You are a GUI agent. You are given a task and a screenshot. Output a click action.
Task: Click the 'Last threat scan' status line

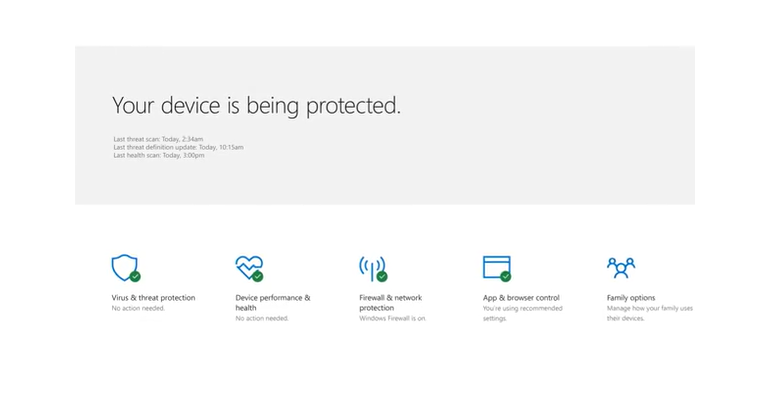point(158,139)
